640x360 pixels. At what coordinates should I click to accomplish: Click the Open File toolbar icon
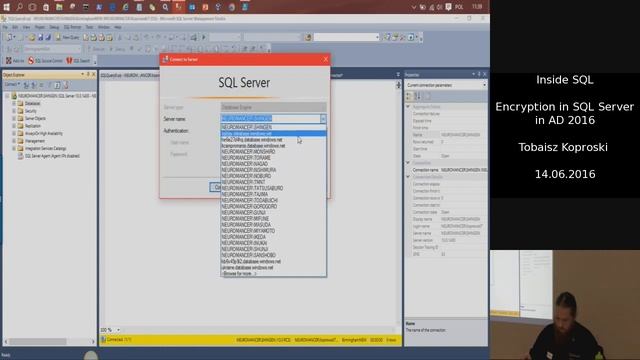click(31, 38)
